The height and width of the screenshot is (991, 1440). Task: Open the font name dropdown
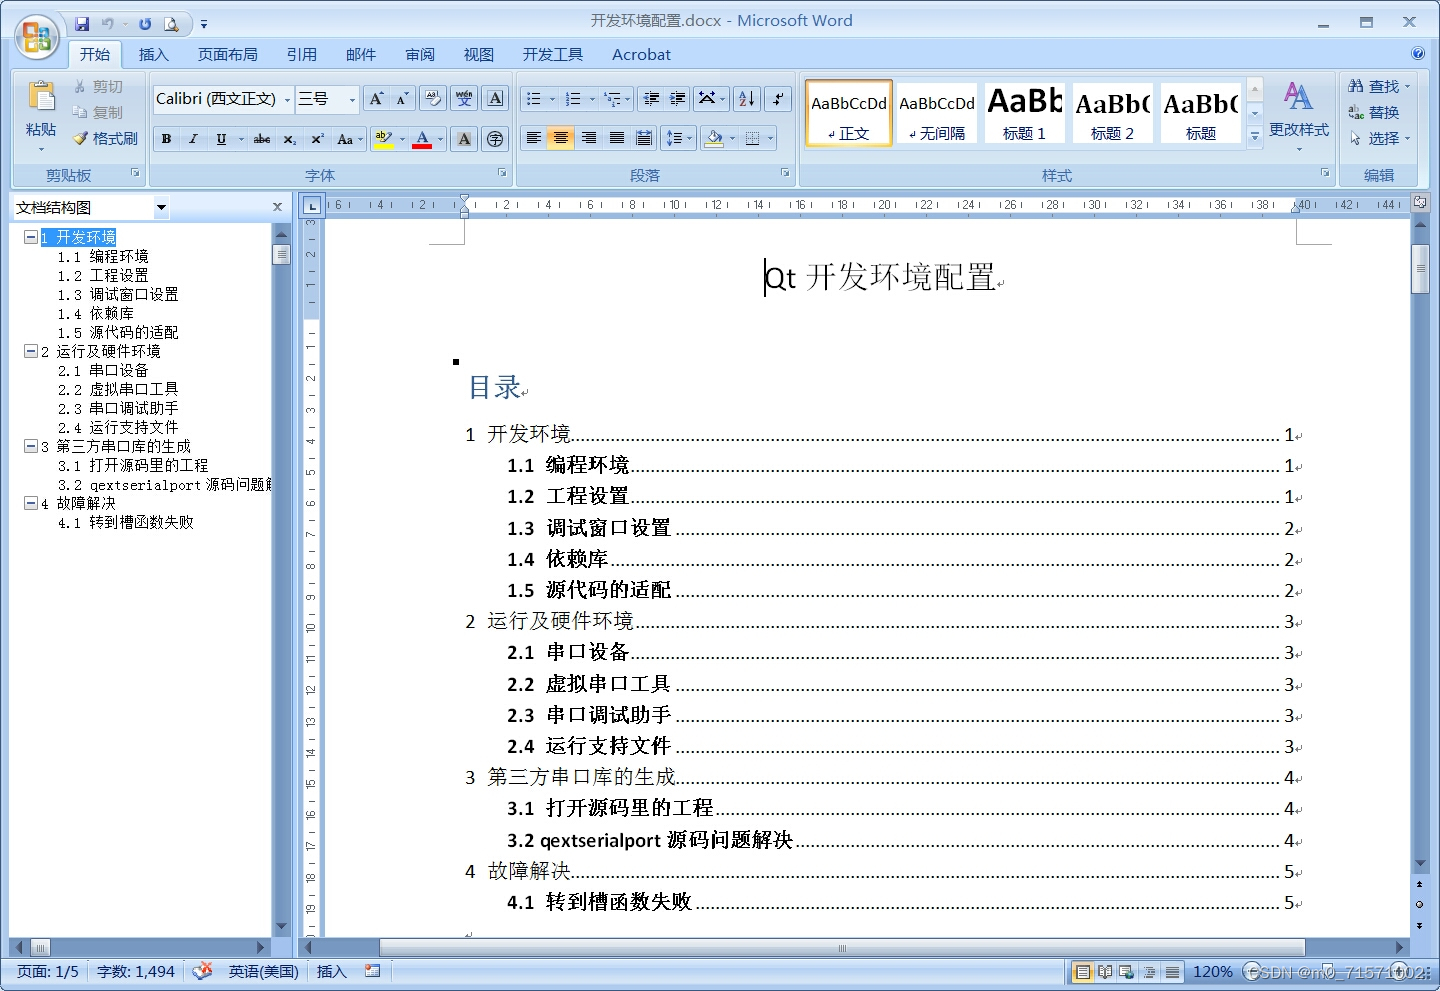(288, 99)
